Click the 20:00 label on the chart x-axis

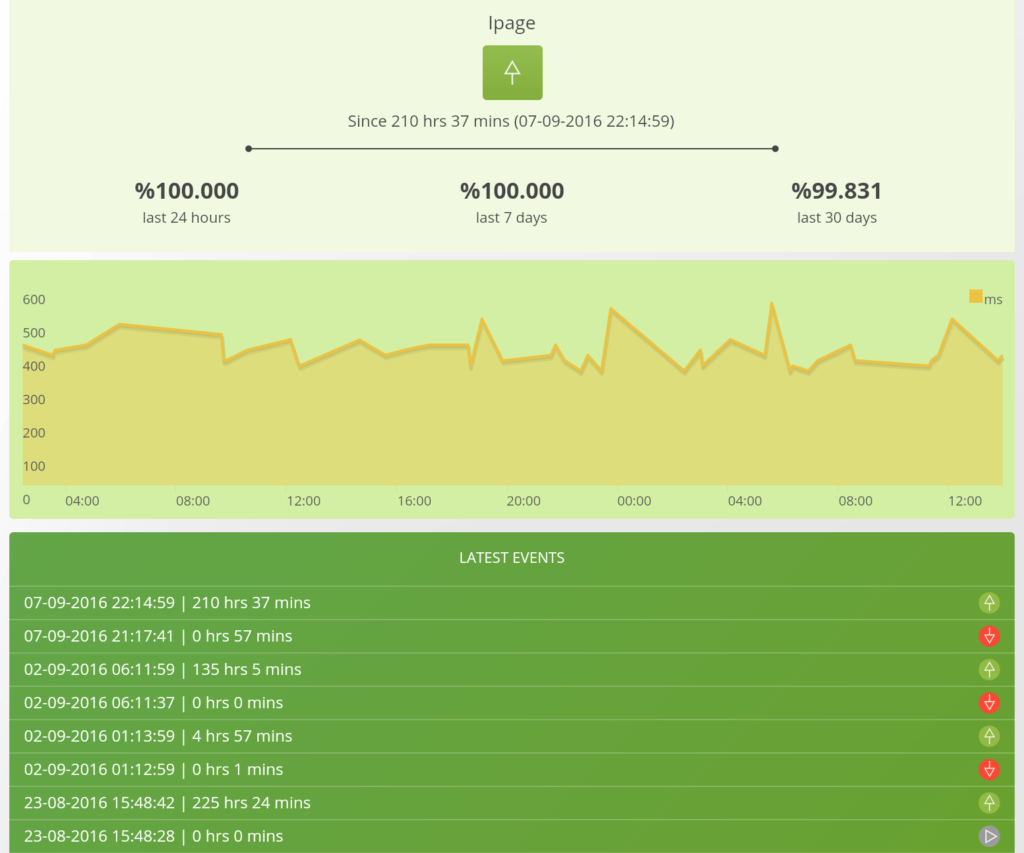[524, 501]
